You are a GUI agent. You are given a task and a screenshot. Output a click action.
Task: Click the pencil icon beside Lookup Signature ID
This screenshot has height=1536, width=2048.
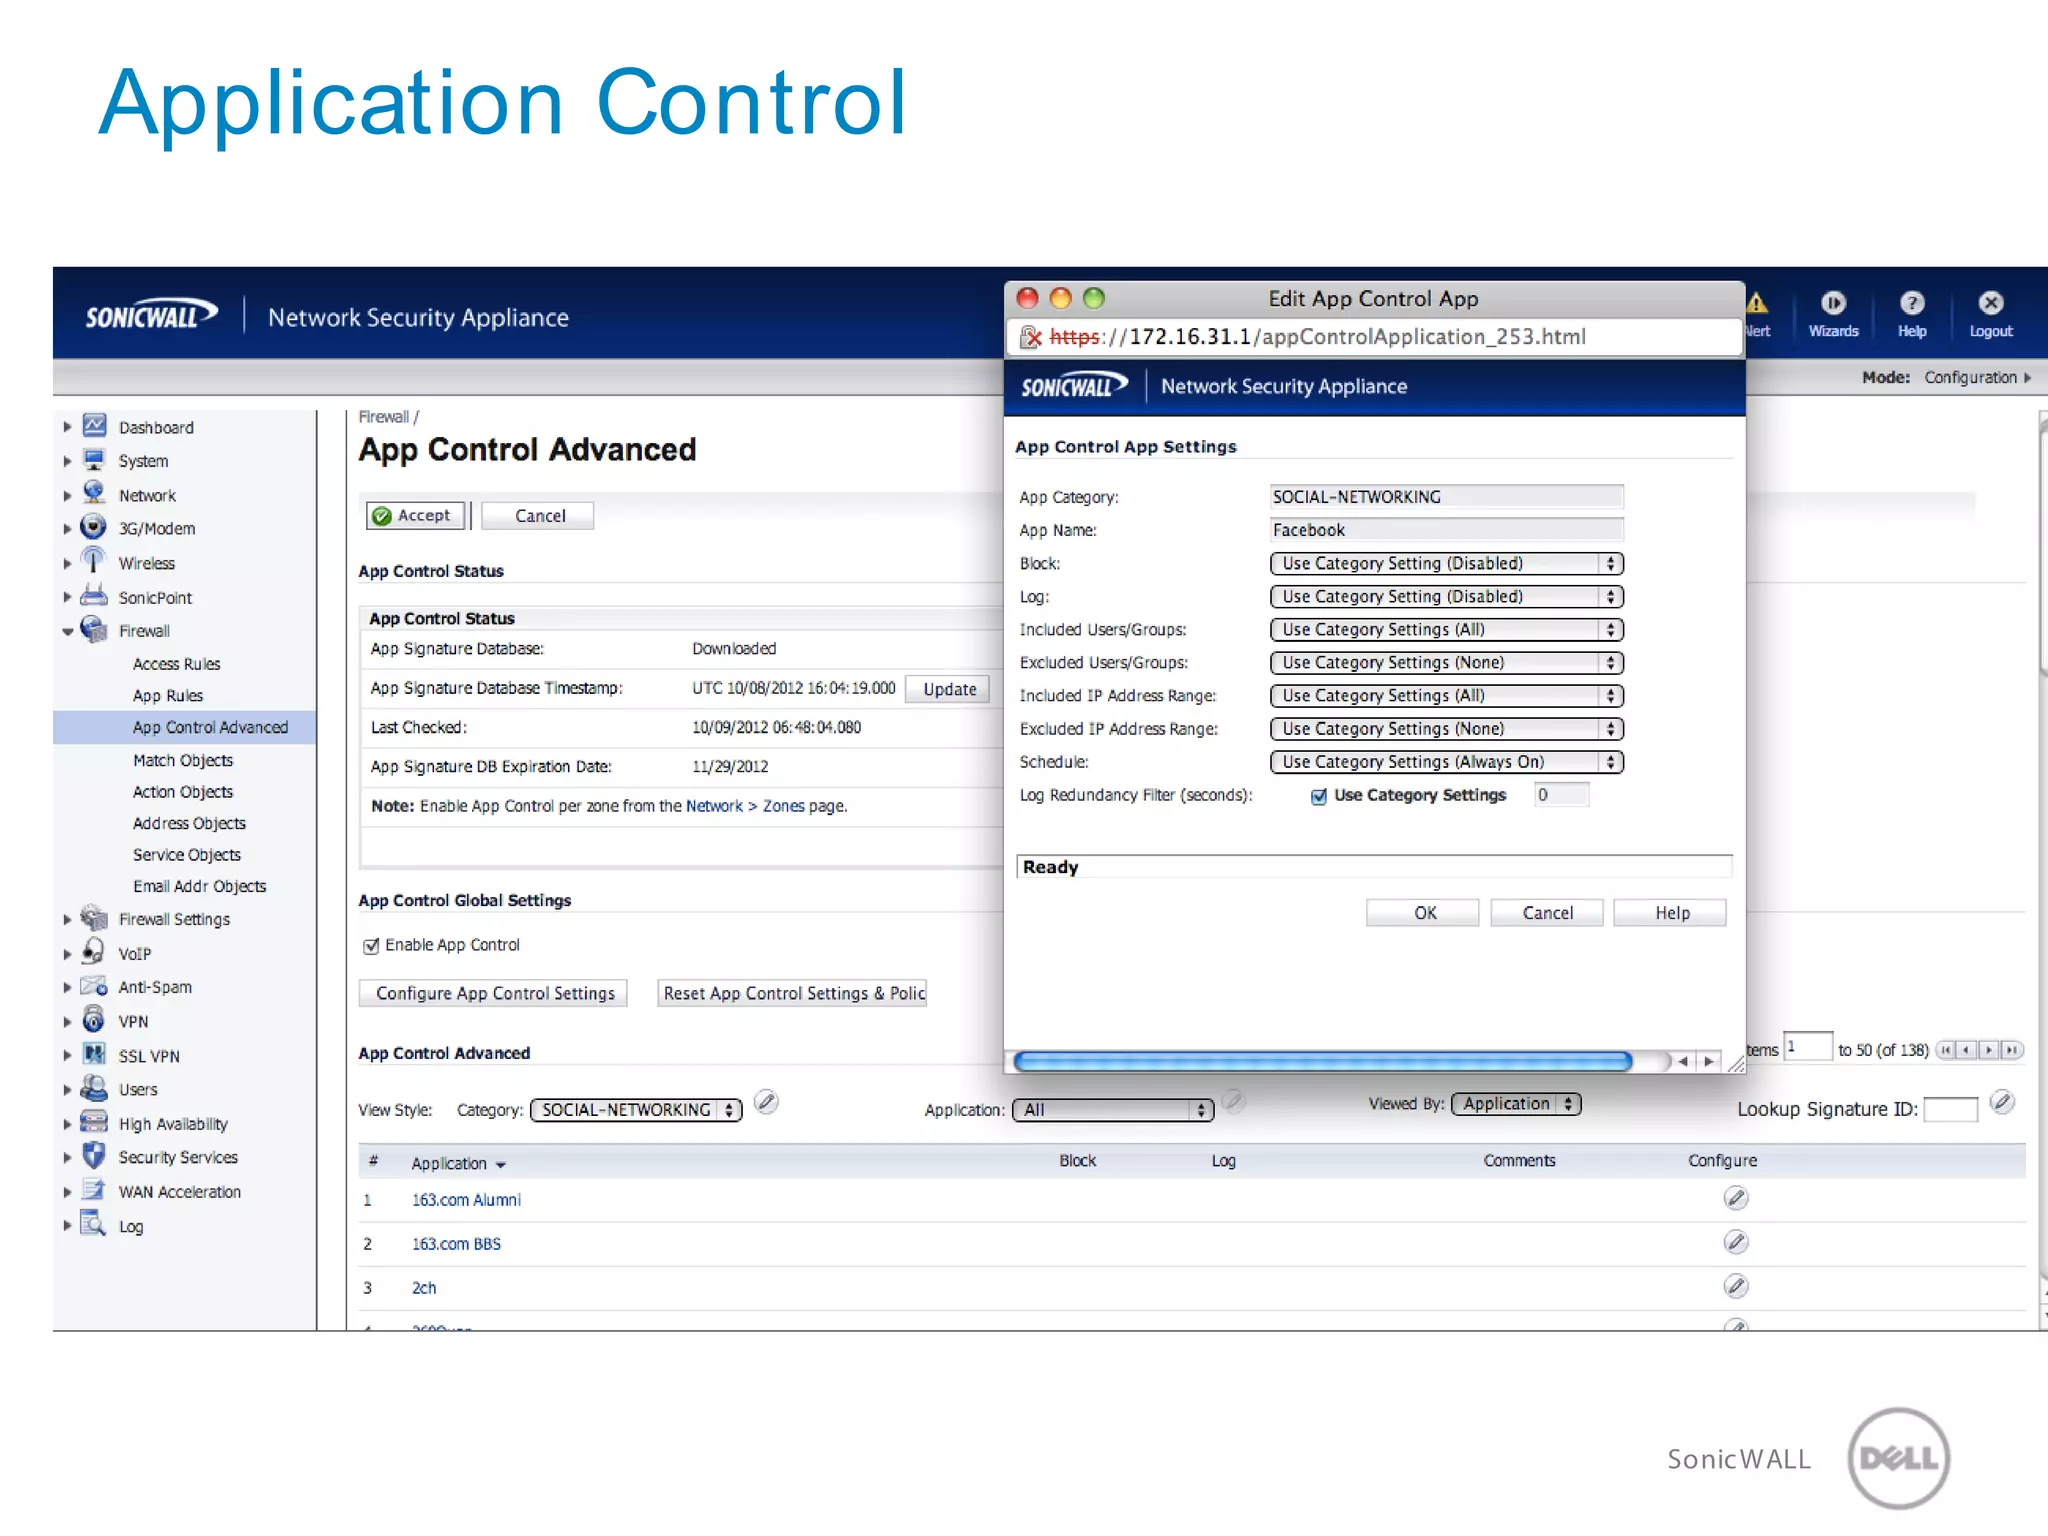click(2002, 1102)
